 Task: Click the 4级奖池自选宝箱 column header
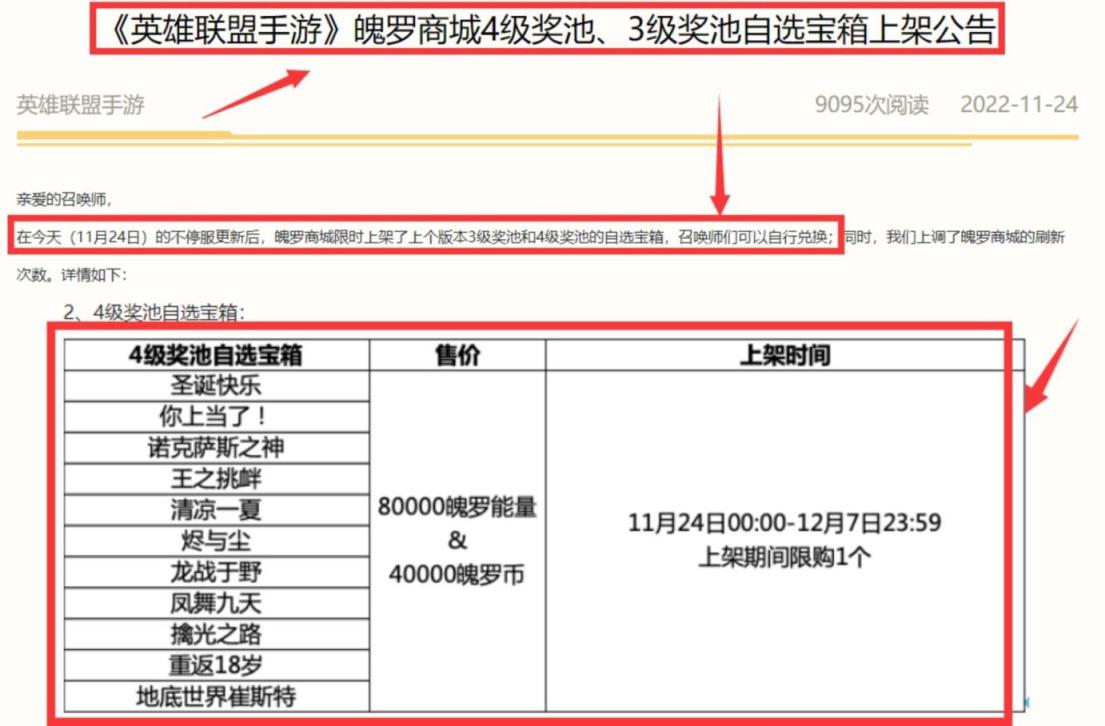pos(216,355)
